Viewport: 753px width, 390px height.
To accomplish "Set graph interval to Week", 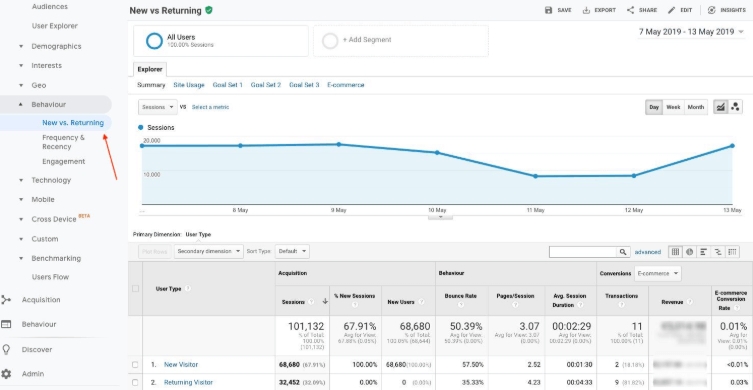I will click(x=673, y=107).
